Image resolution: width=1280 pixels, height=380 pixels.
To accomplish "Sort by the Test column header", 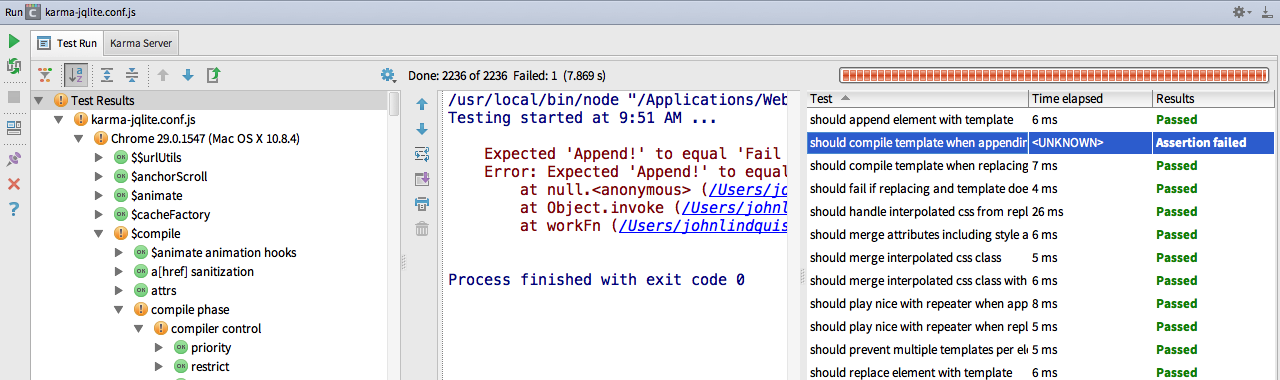I will point(917,99).
